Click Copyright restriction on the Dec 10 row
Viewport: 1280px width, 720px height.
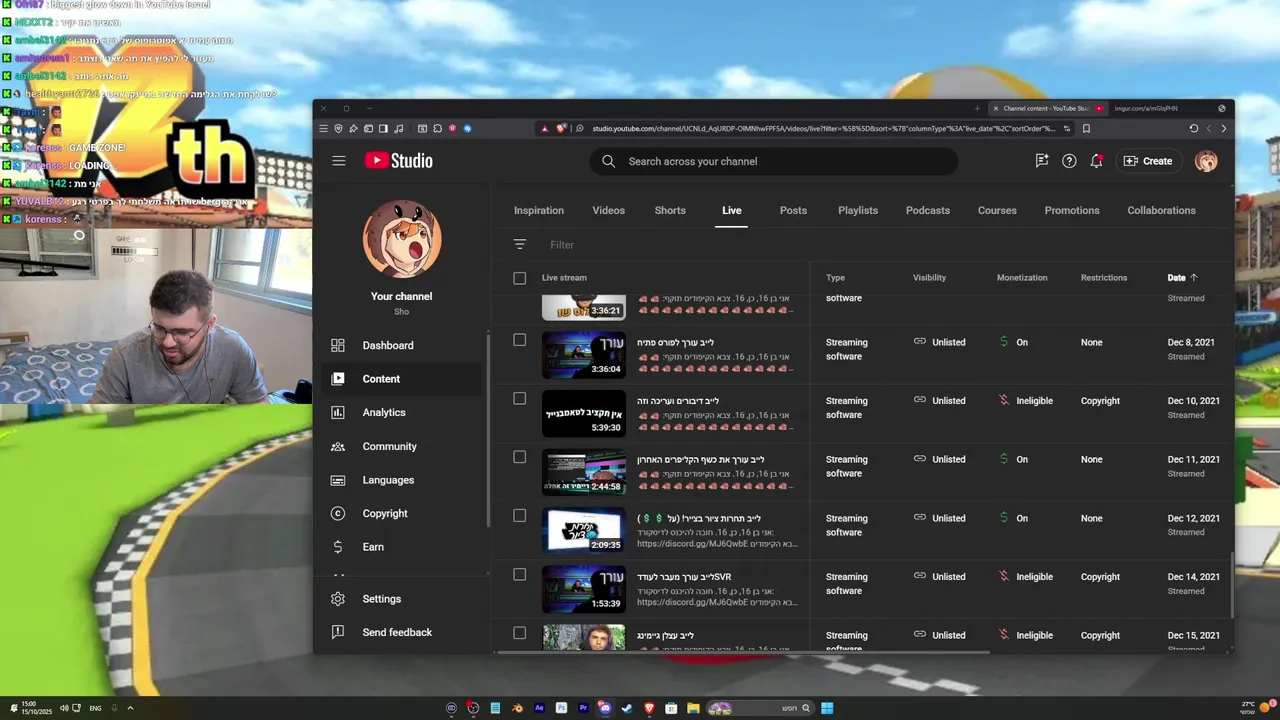click(x=1100, y=401)
